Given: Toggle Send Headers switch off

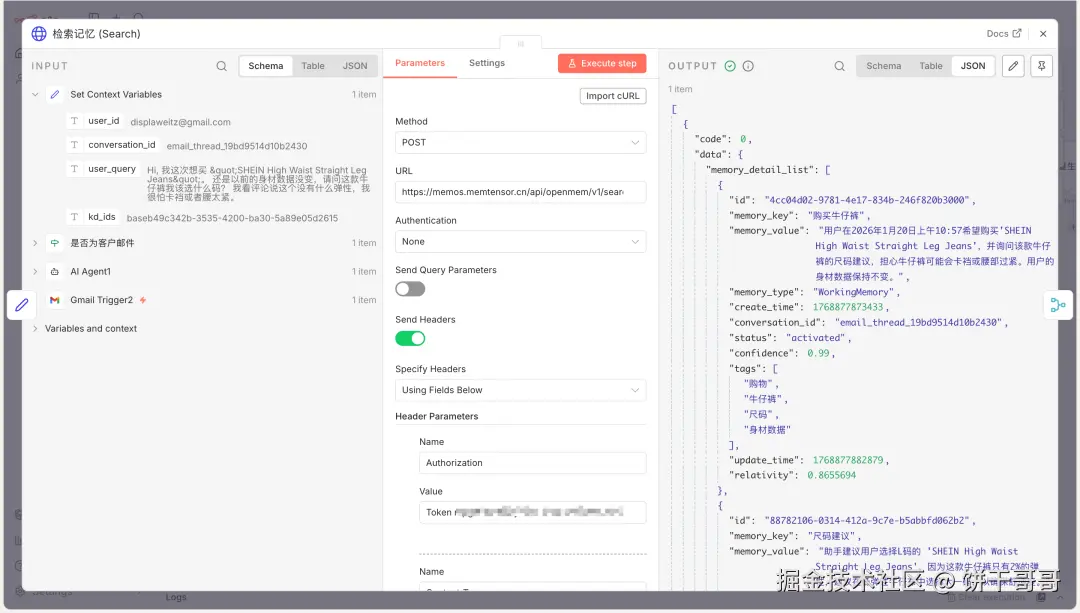Looking at the screenshot, I should tap(410, 339).
